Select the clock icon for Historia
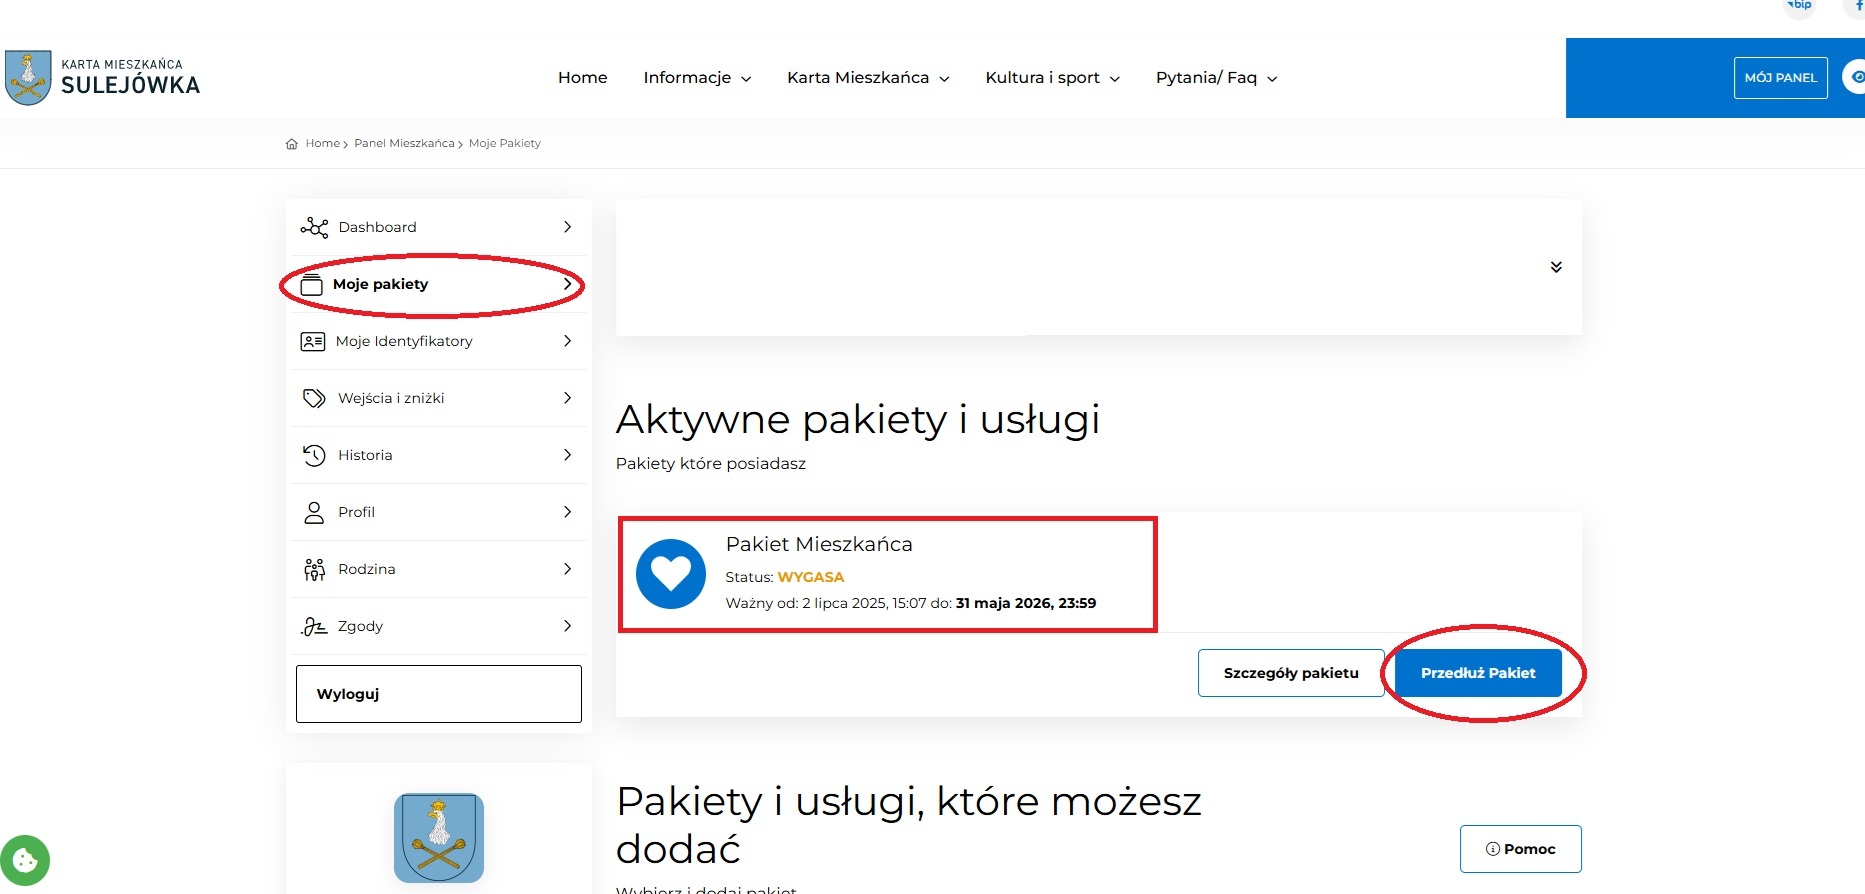 (x=313, y=455)
